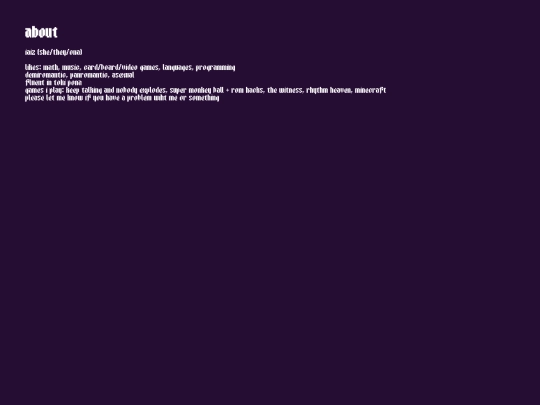Click the word "programming"
540x405 pixels.
[215, 68]
